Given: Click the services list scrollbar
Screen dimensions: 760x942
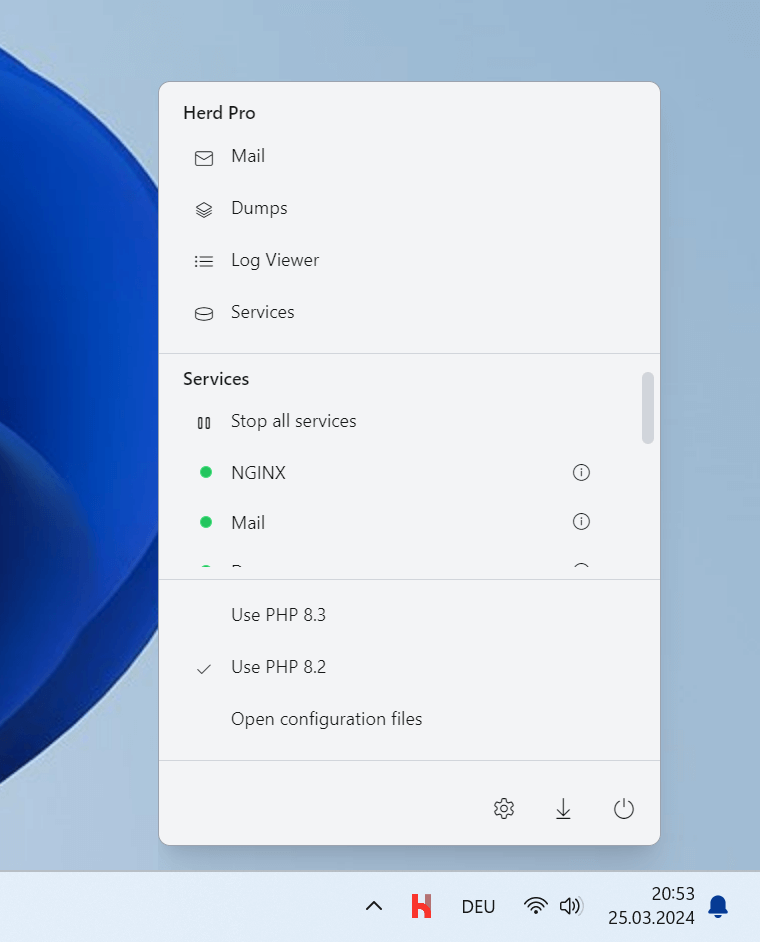Looking at the screenshot, I should pyautogui.click(x=648, y=408).
